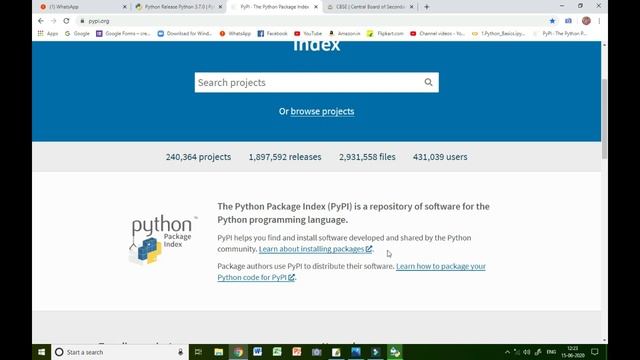Open the Google Forms bookmark

(123, 33)
